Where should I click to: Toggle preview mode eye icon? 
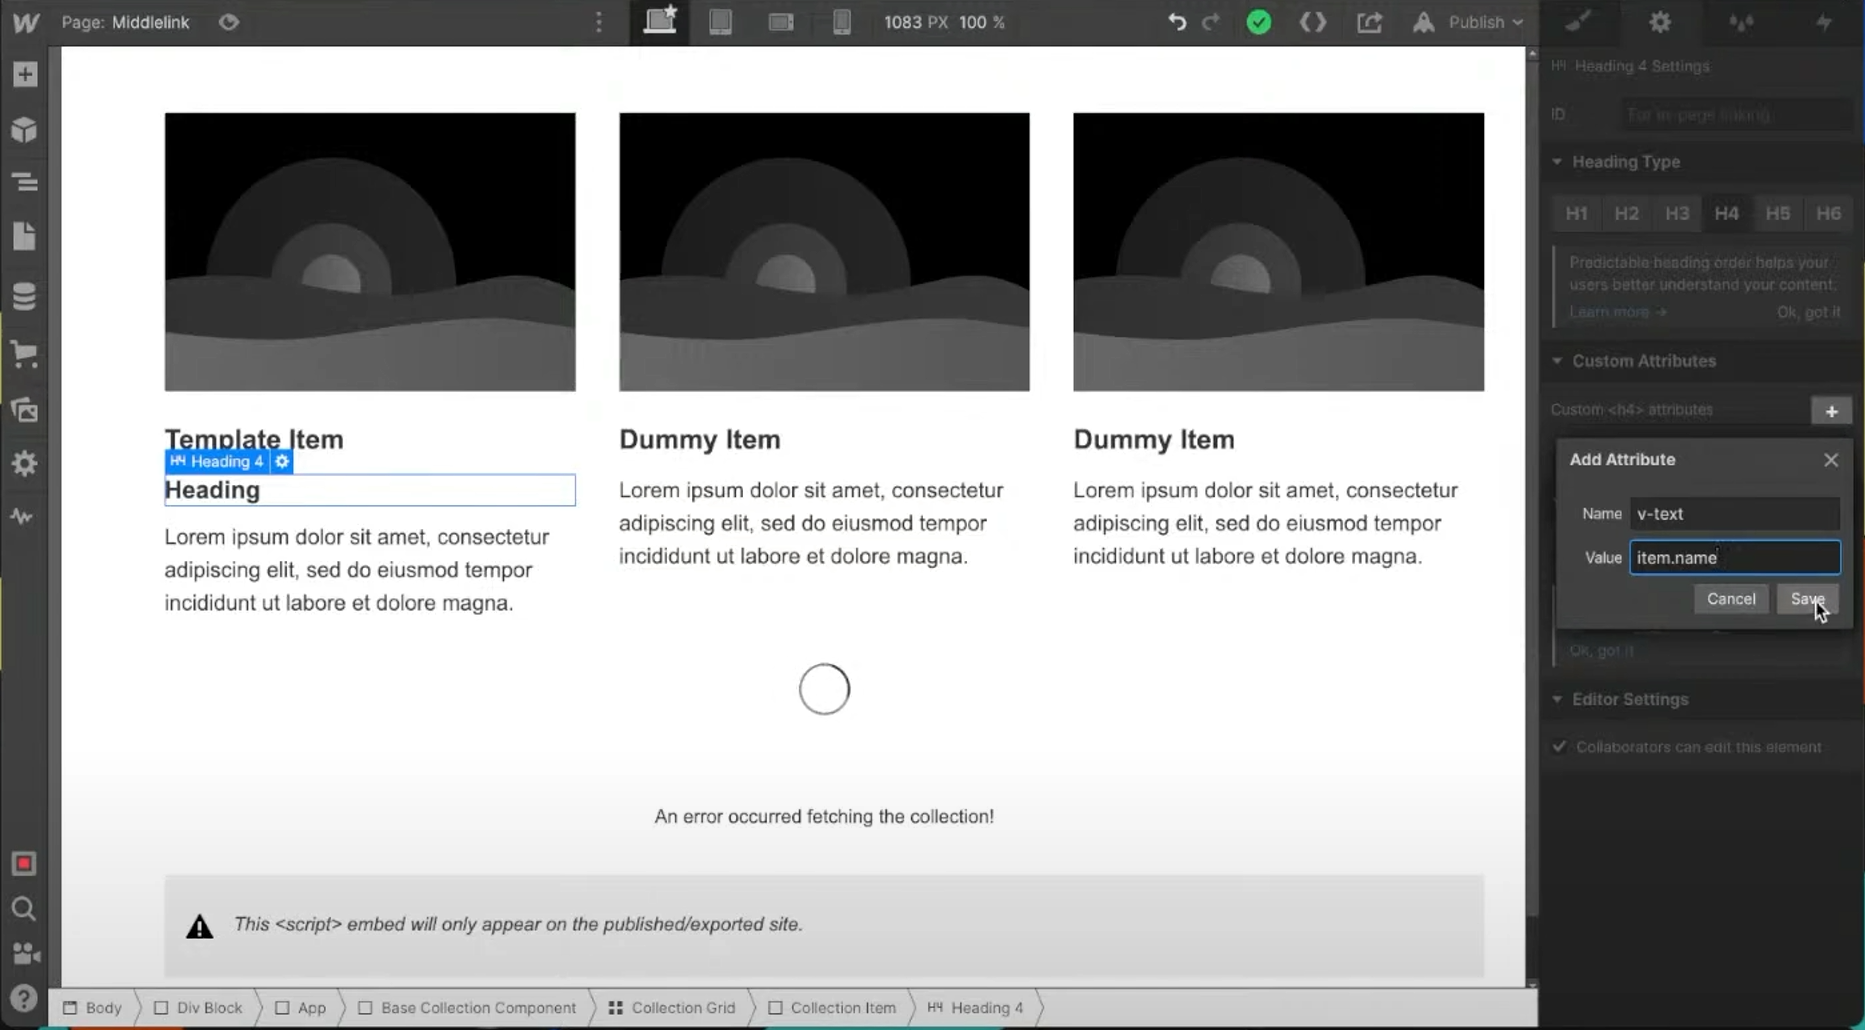click(229, 22)
